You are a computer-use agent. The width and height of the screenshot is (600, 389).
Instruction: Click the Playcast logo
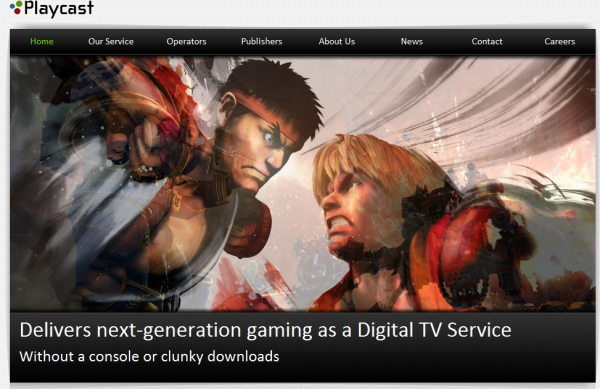(52, 8)
